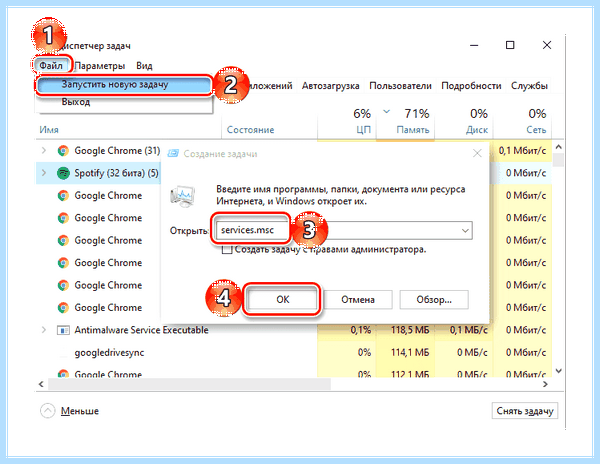This screenshot has width=600, height=464.
Task: Minimize the Диспетчер задач window
Action: pos(474,45)
